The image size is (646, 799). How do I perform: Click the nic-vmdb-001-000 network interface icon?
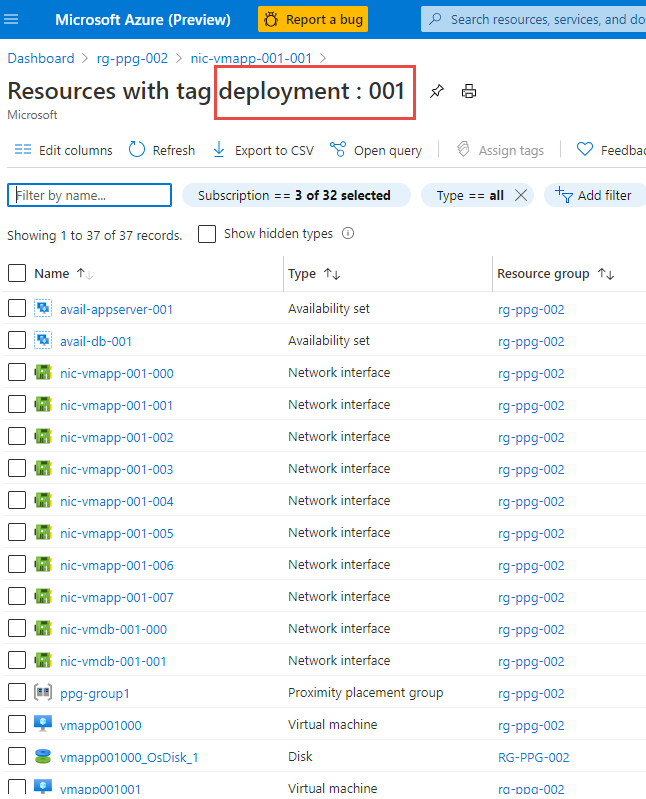43,628
